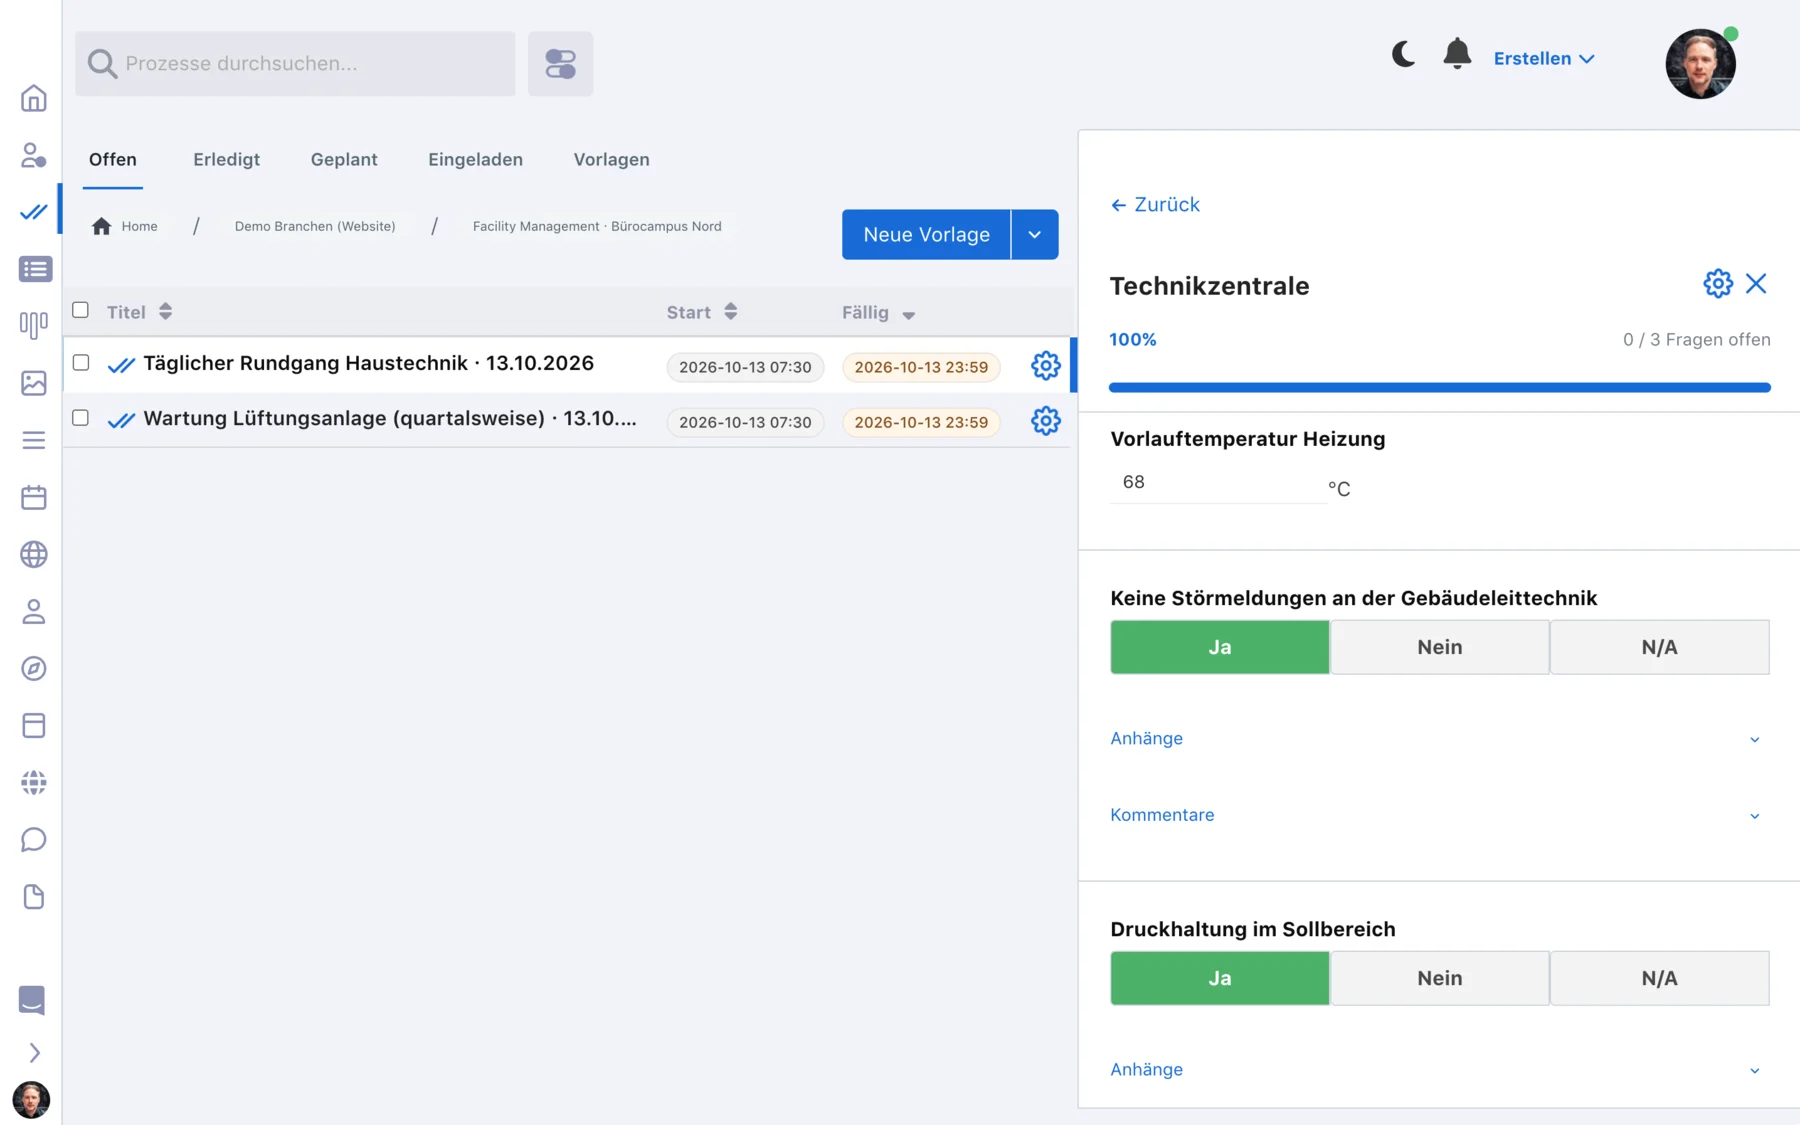Click the Technikzentrale progress bar
This screenshot has width=1800, height=1125.
coord(1439,387)
